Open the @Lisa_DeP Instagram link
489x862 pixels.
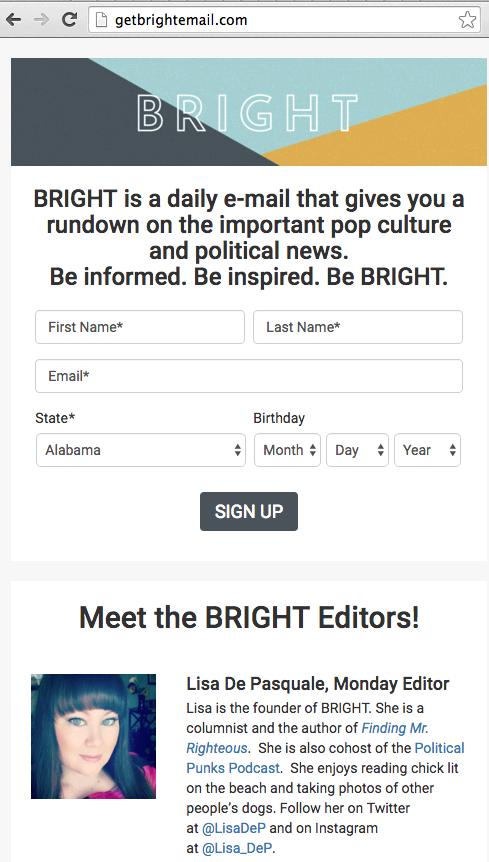click(x=237, y=848)
